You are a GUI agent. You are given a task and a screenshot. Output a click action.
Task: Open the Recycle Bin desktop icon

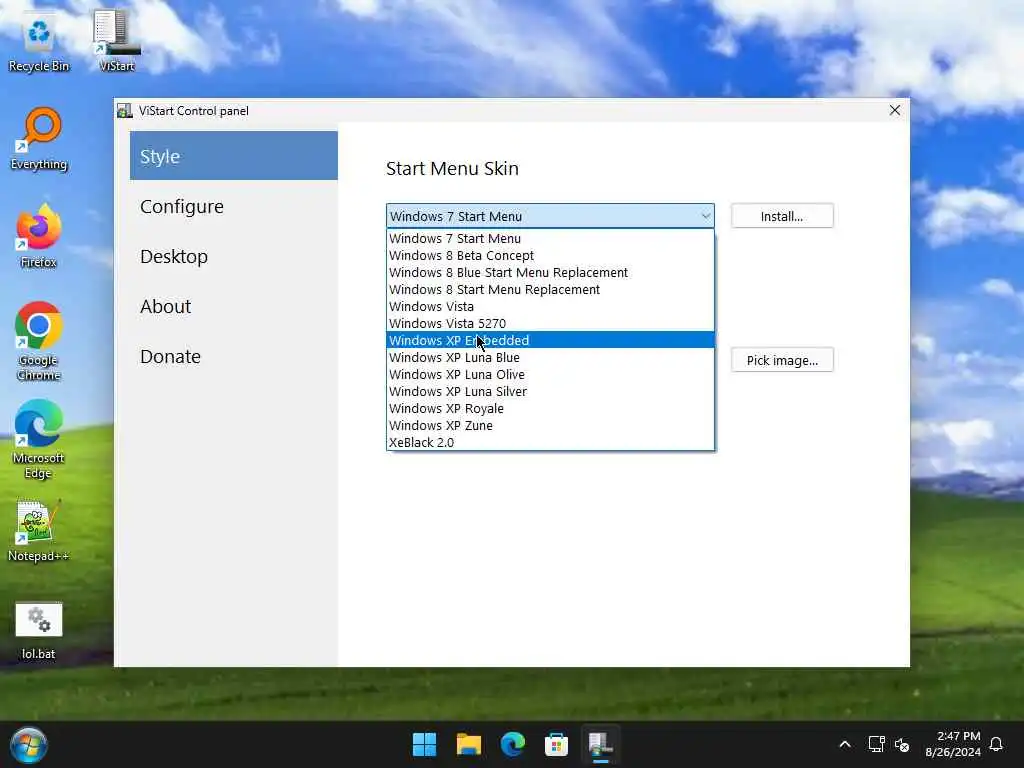39,42
